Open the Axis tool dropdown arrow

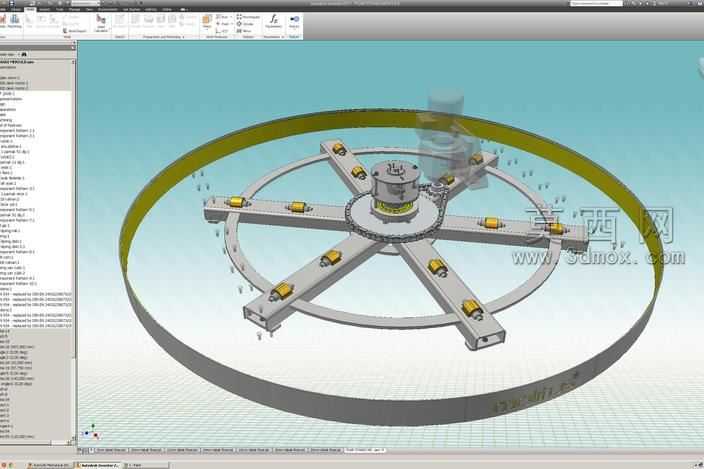click(x=231, y=17)
